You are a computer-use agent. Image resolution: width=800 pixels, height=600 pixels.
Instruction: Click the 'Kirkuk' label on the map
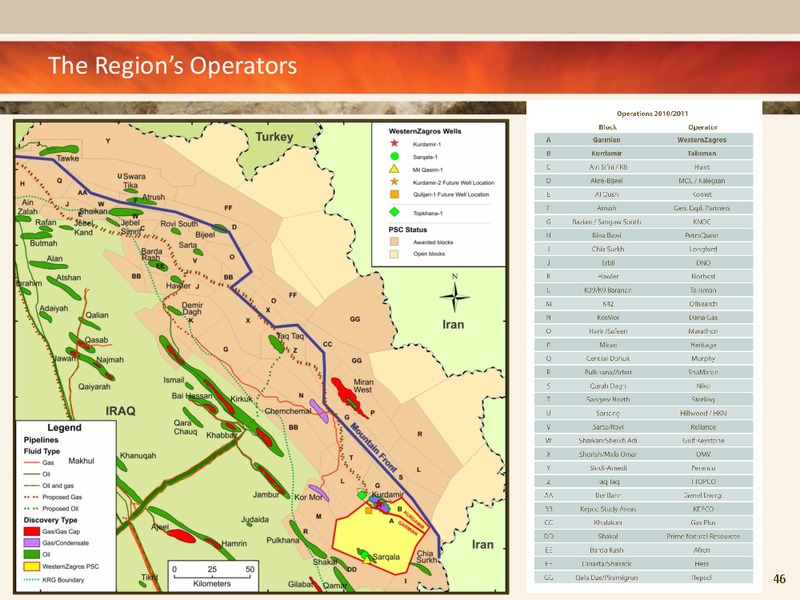(242, 399)
